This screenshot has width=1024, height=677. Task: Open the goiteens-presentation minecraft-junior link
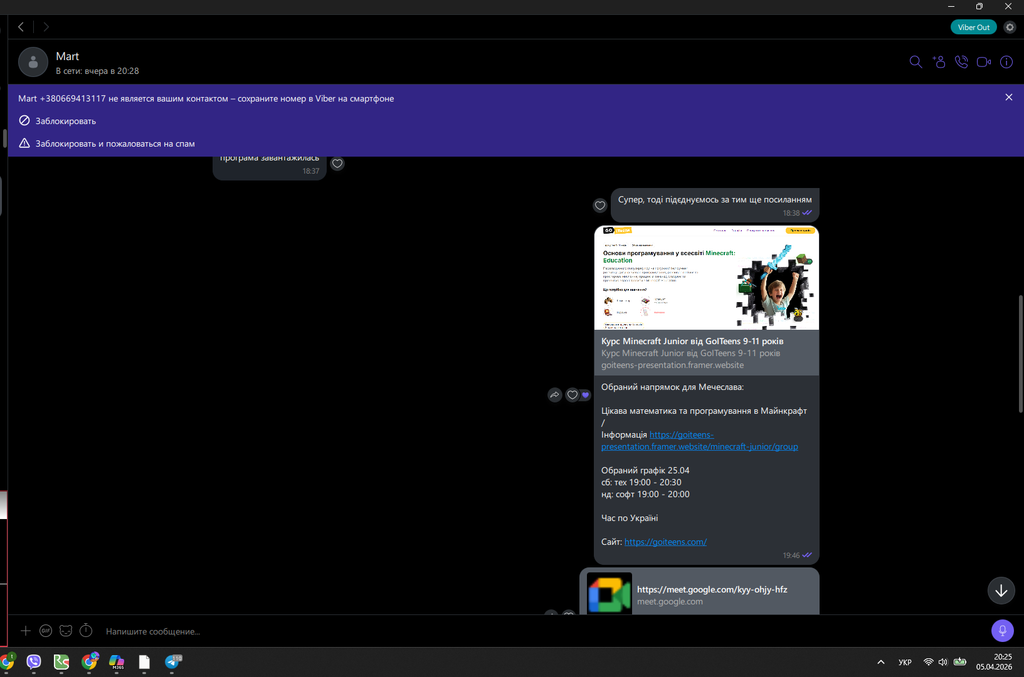click(x=699, y=441)
